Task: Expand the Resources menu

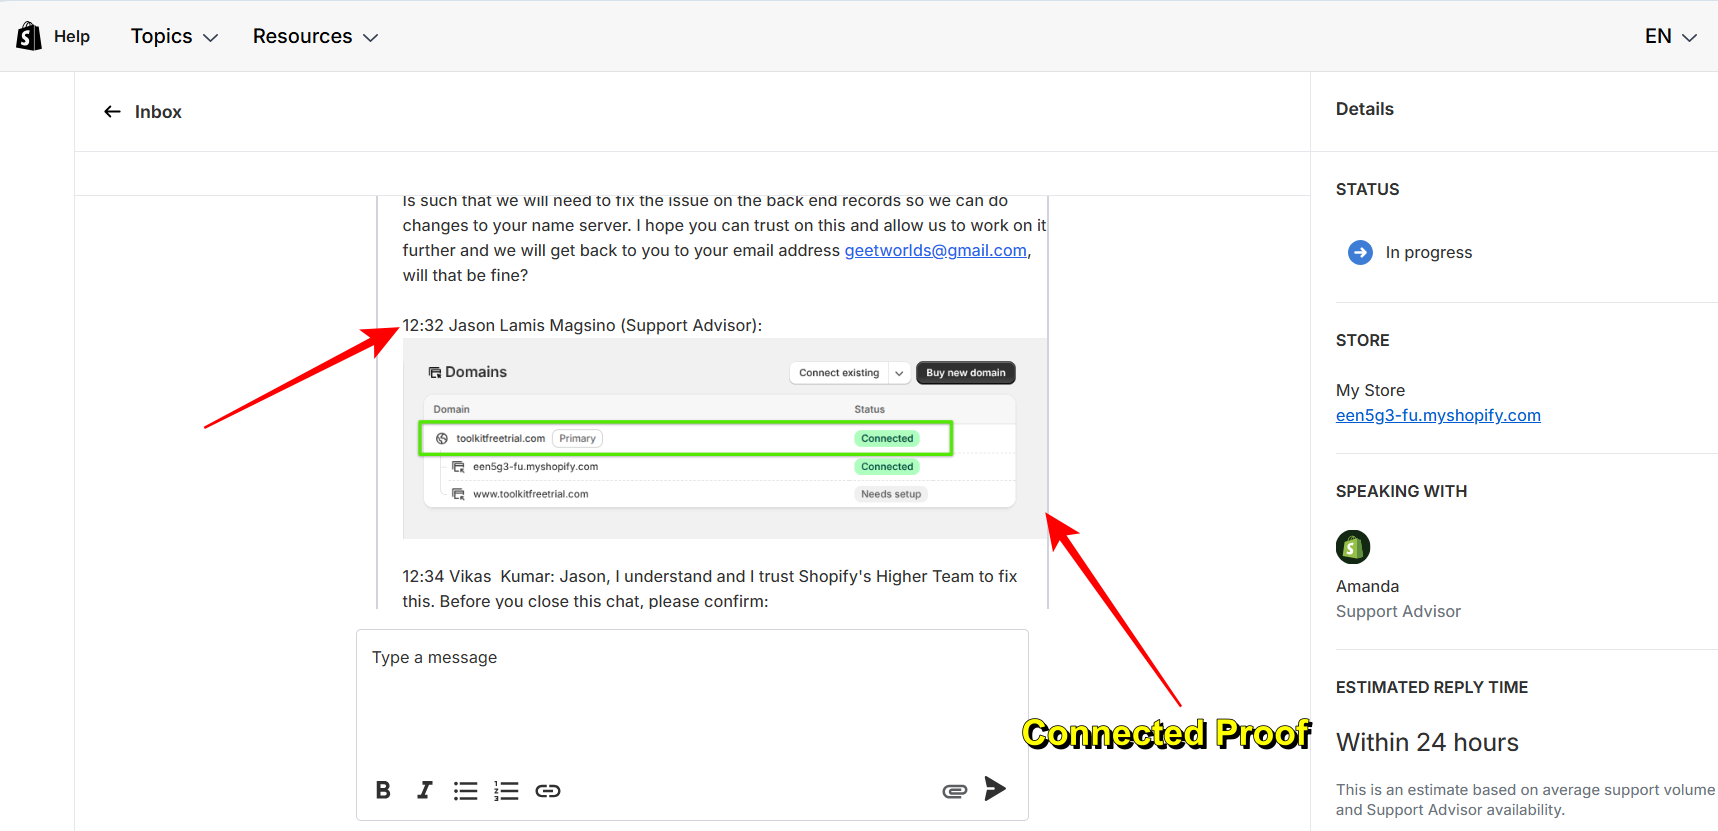Action: (x=315, y=36)
